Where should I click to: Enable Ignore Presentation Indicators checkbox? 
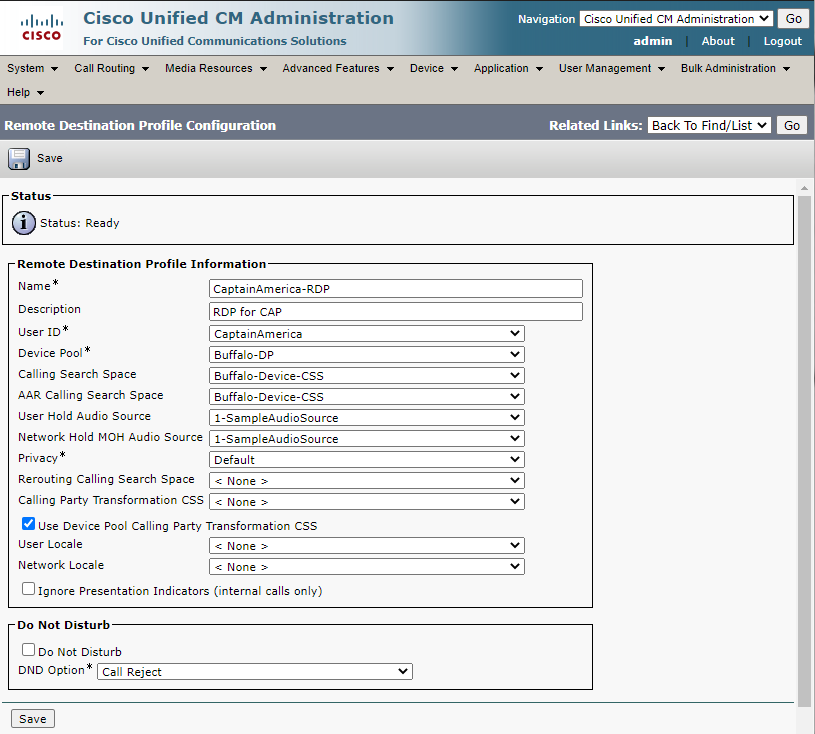29,589
